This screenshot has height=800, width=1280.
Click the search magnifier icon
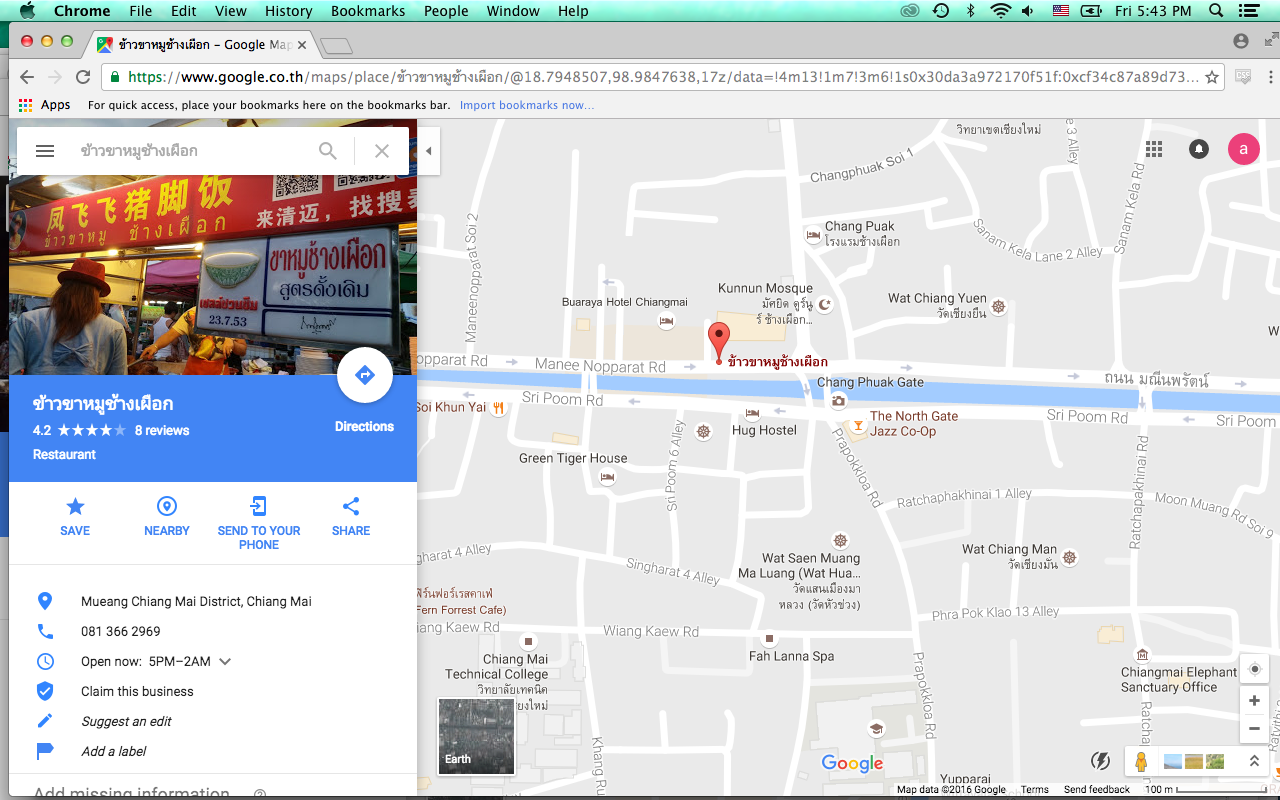tap(328, 151)
